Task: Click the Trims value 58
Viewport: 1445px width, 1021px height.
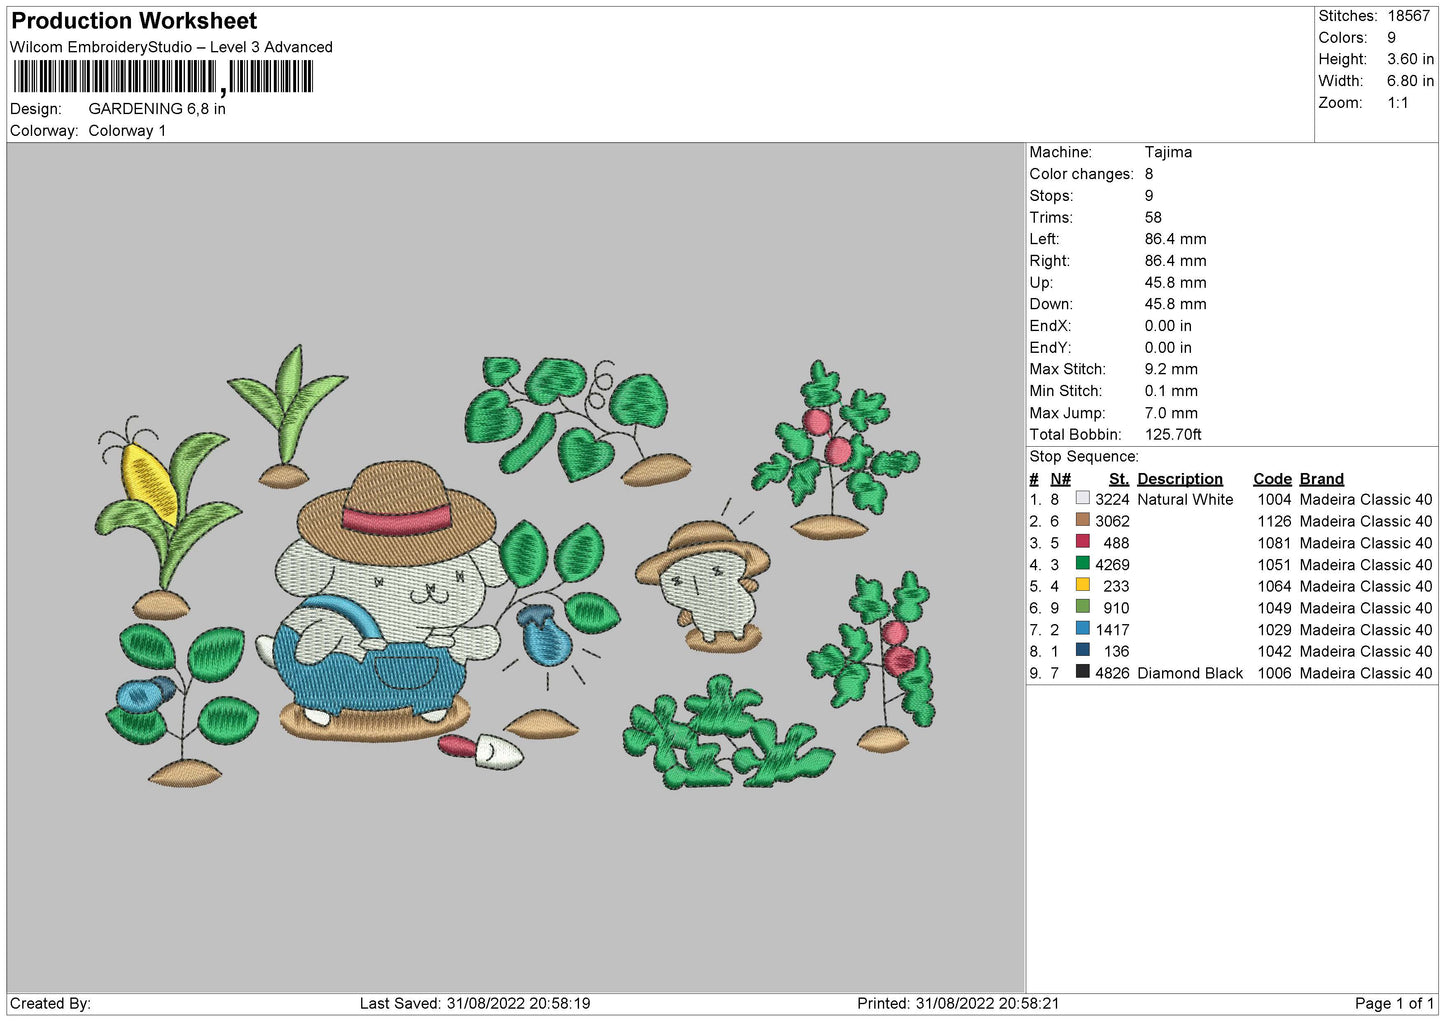Action: (1153, 217)
